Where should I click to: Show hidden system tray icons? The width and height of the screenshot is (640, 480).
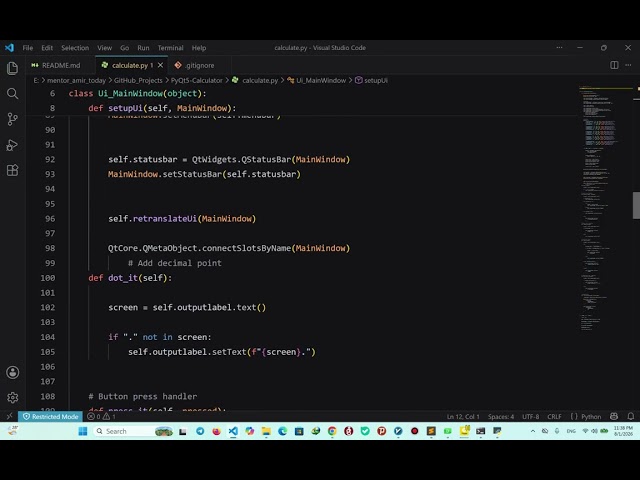click(x=533, y=431)
